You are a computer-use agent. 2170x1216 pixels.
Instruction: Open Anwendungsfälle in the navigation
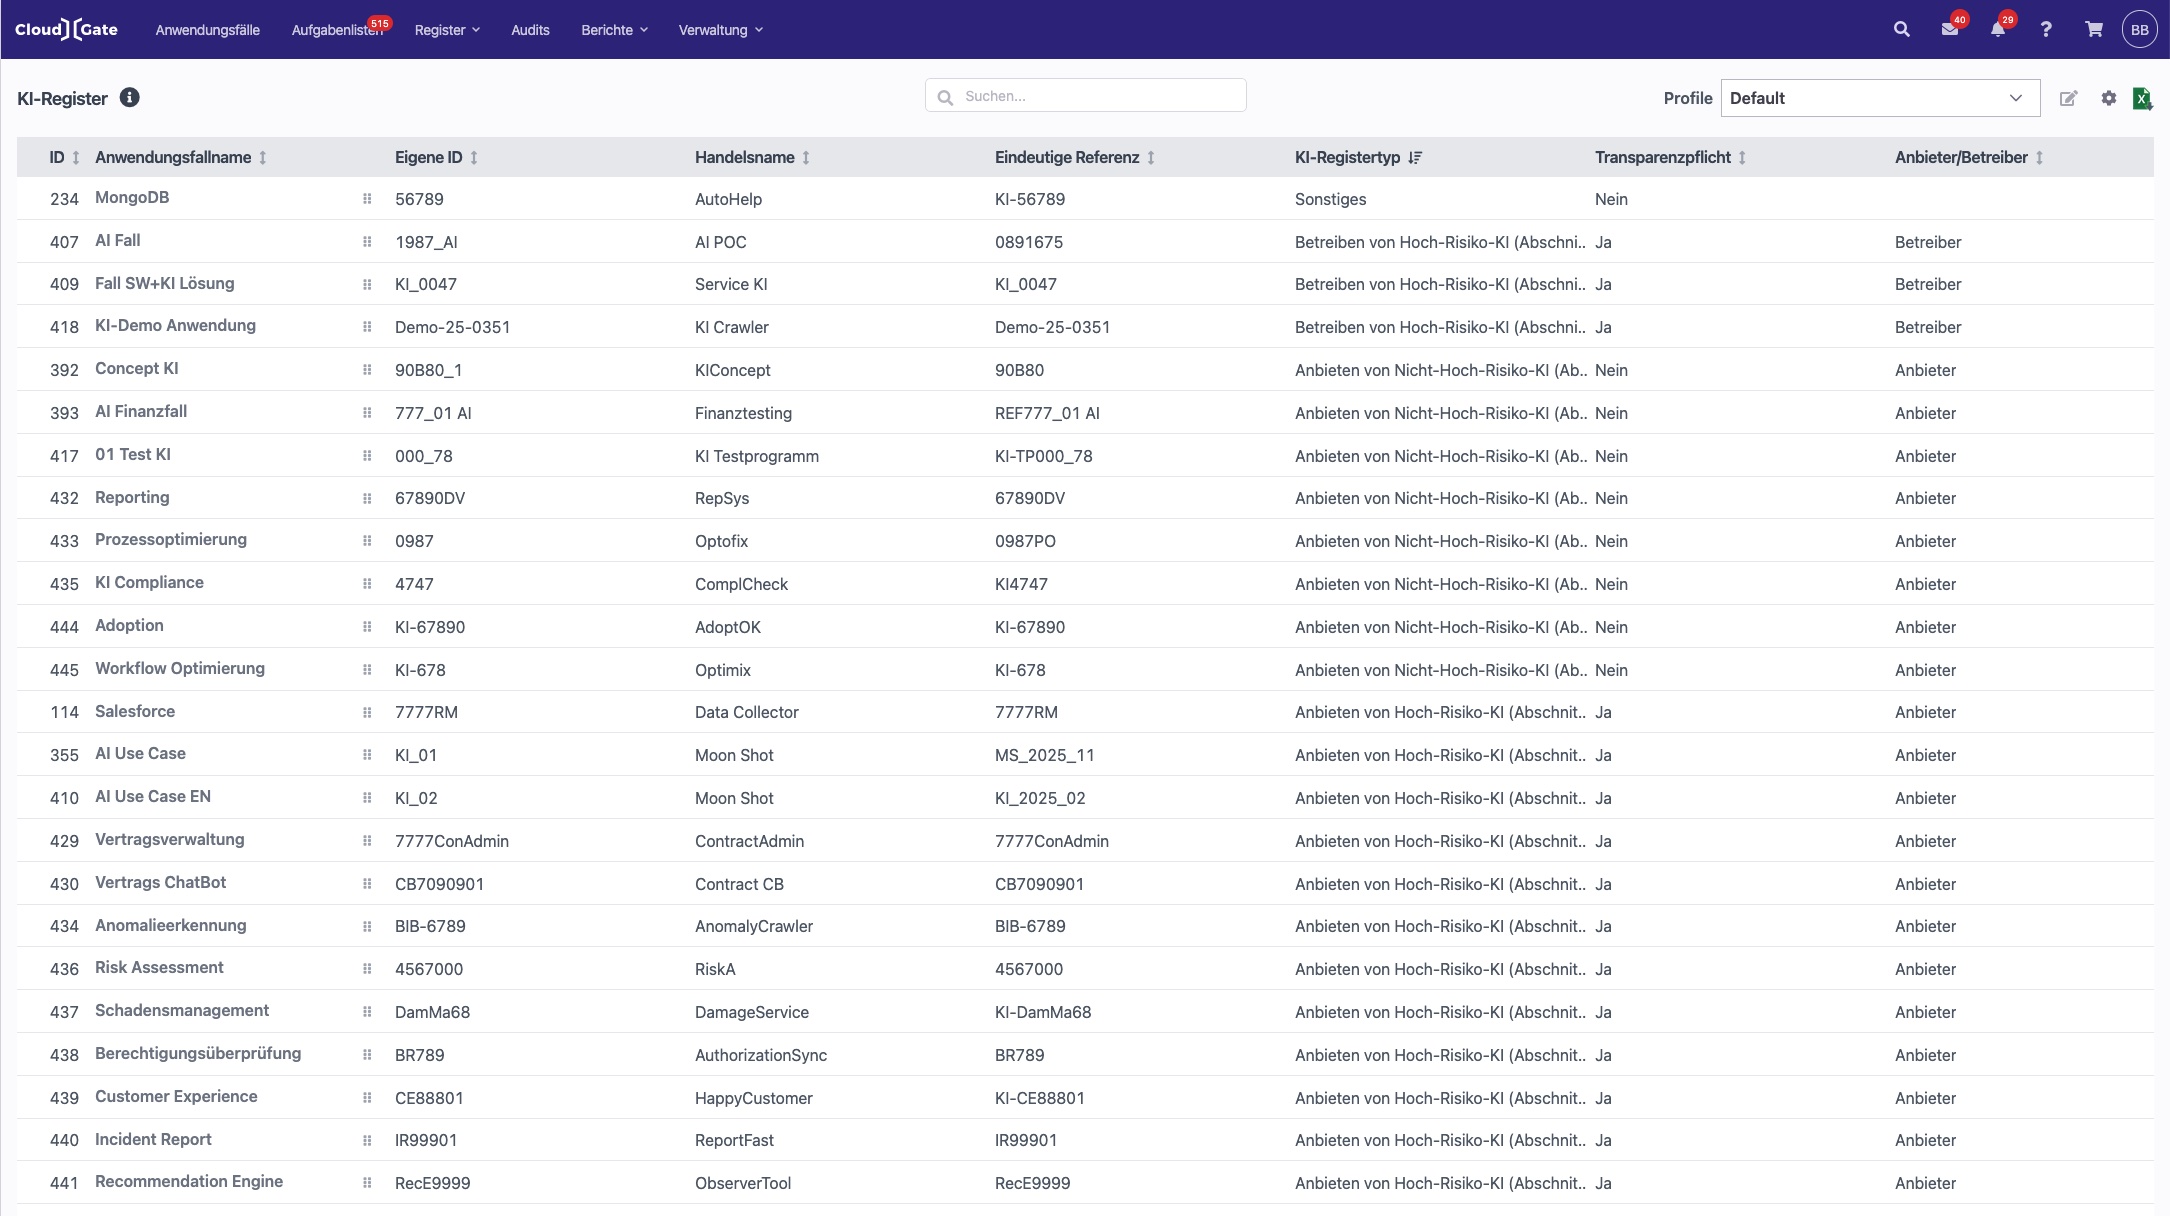click(x=207, y=30)
